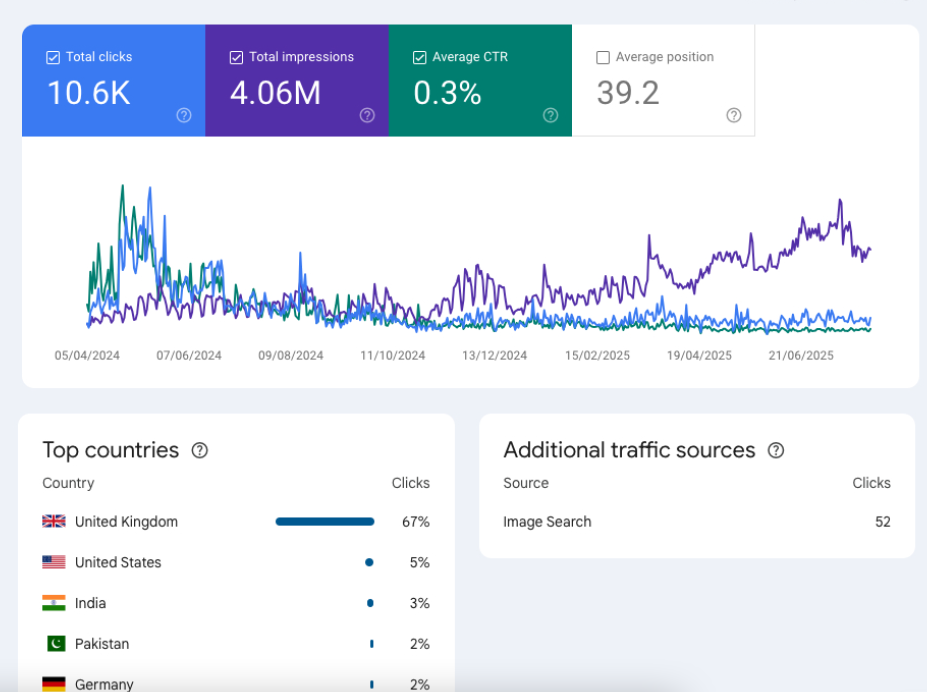
Task: Click the United Kingdom clicks bar
Action: coord(325,521)
